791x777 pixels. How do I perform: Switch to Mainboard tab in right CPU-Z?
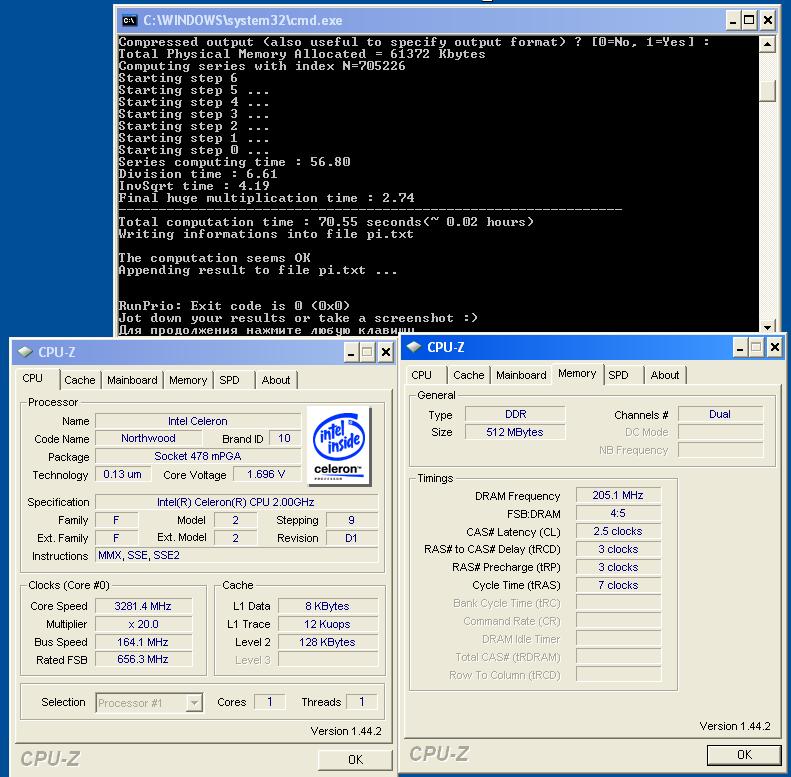(x=521, y=375)
